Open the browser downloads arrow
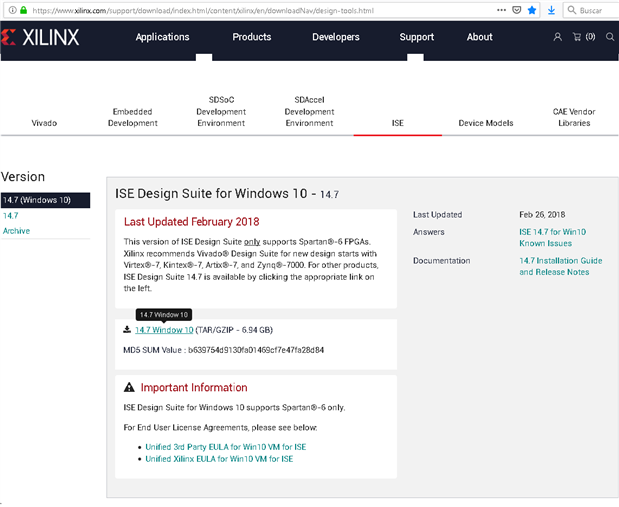This screenshot has height=507, width=619. tap(551, 9)
